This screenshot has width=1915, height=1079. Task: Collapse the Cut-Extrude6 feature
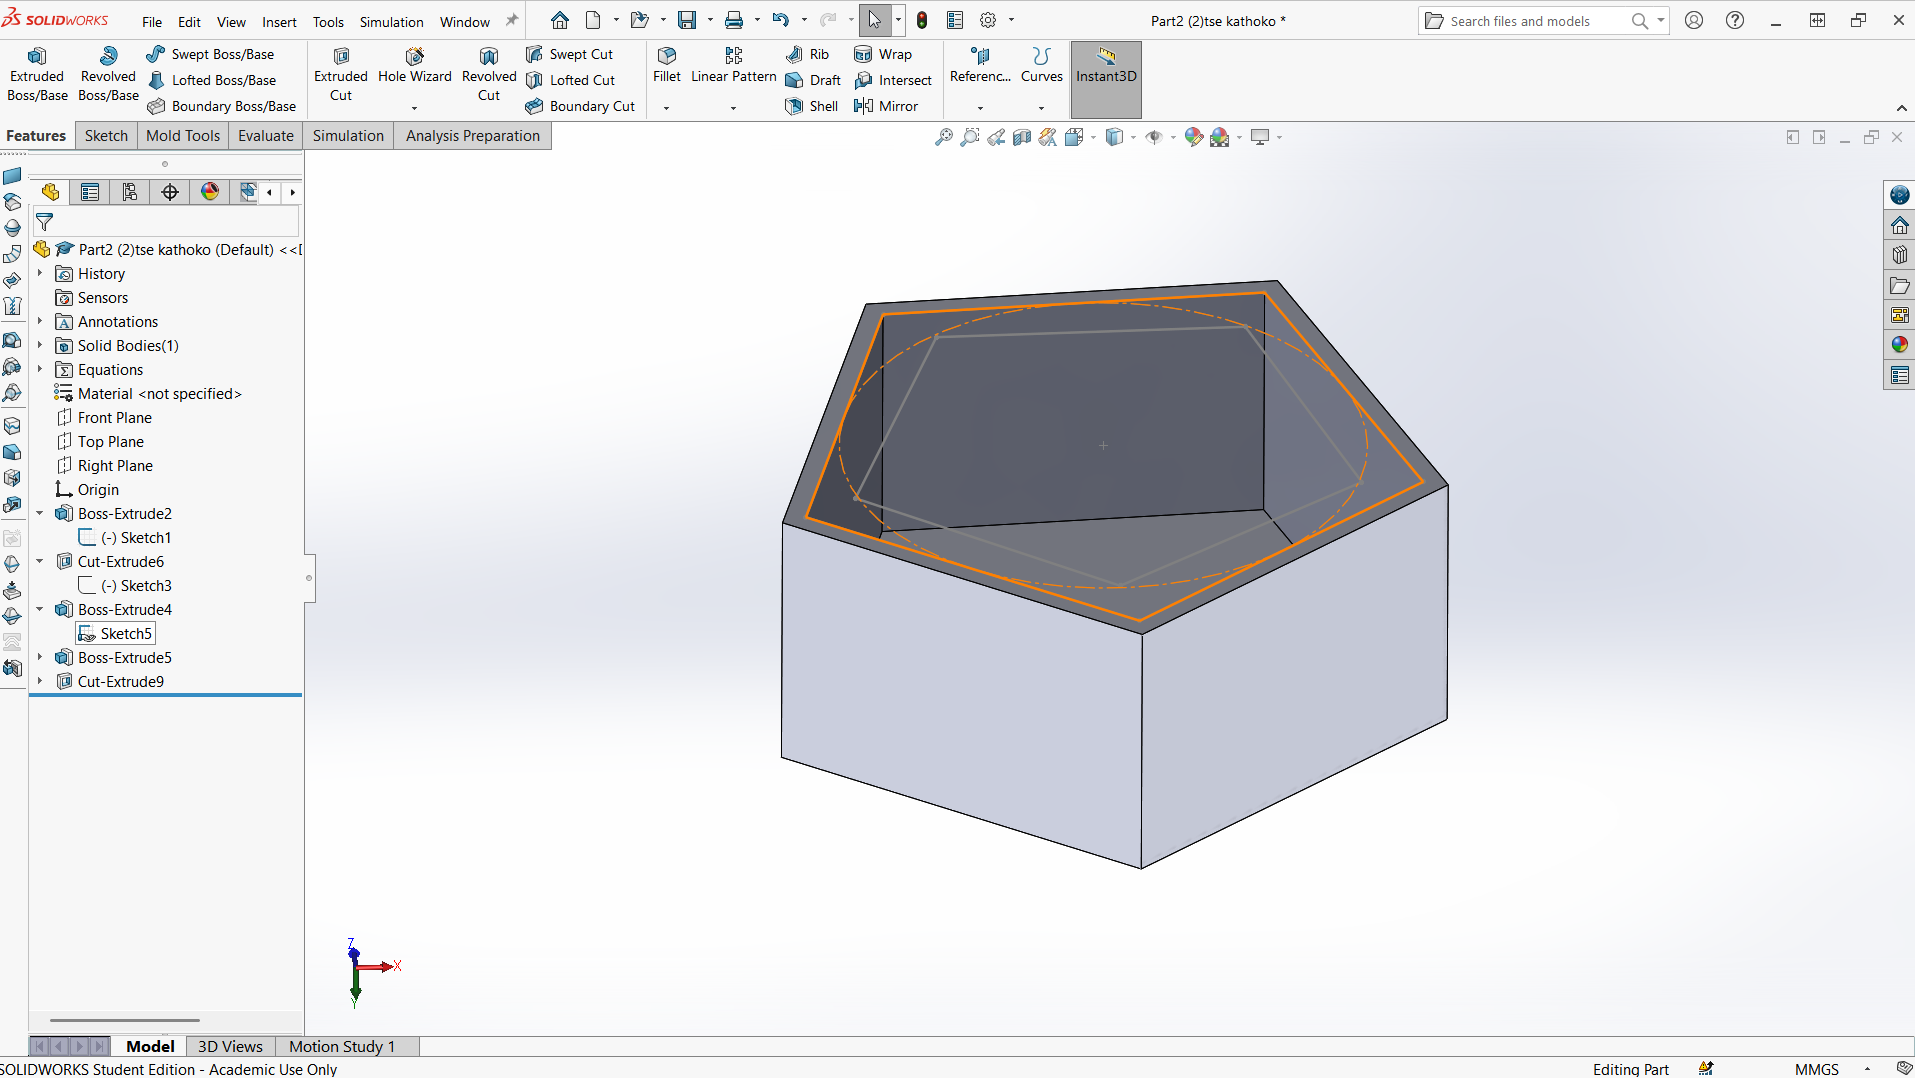pyautogui.click(x=40, y=561)
